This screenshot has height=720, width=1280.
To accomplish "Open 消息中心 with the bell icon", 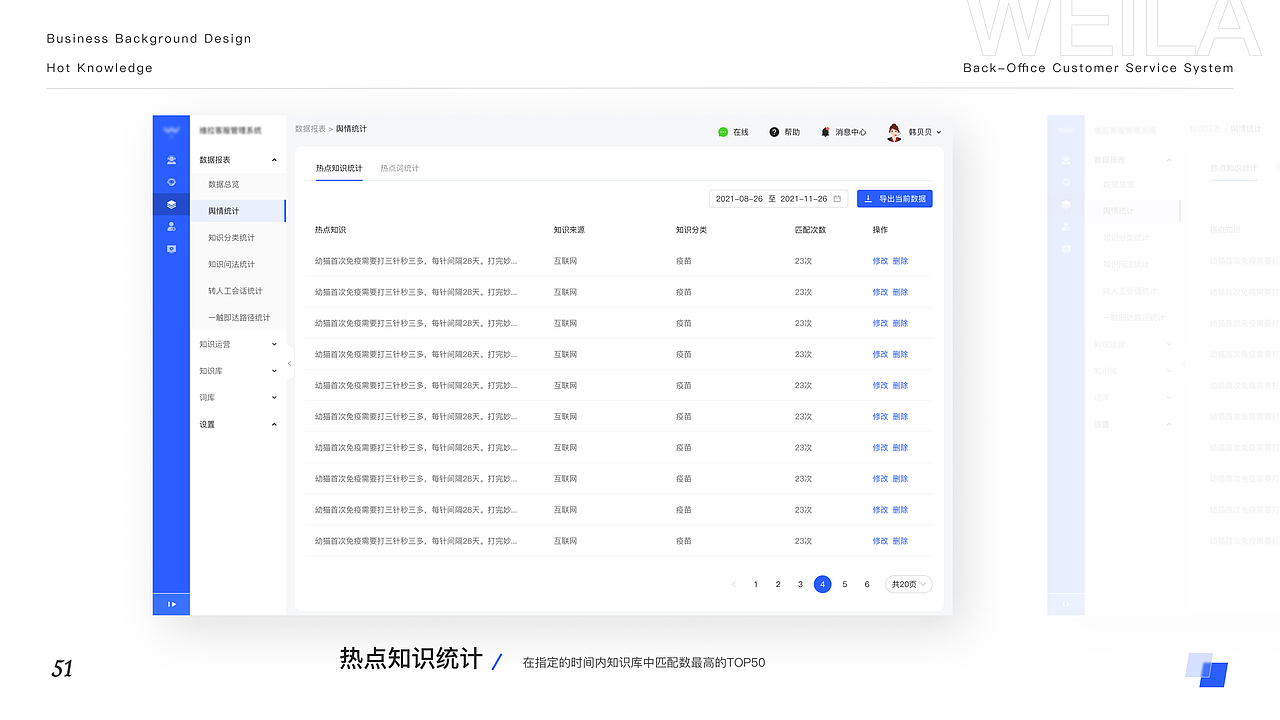I will click(x=825, y=132).
